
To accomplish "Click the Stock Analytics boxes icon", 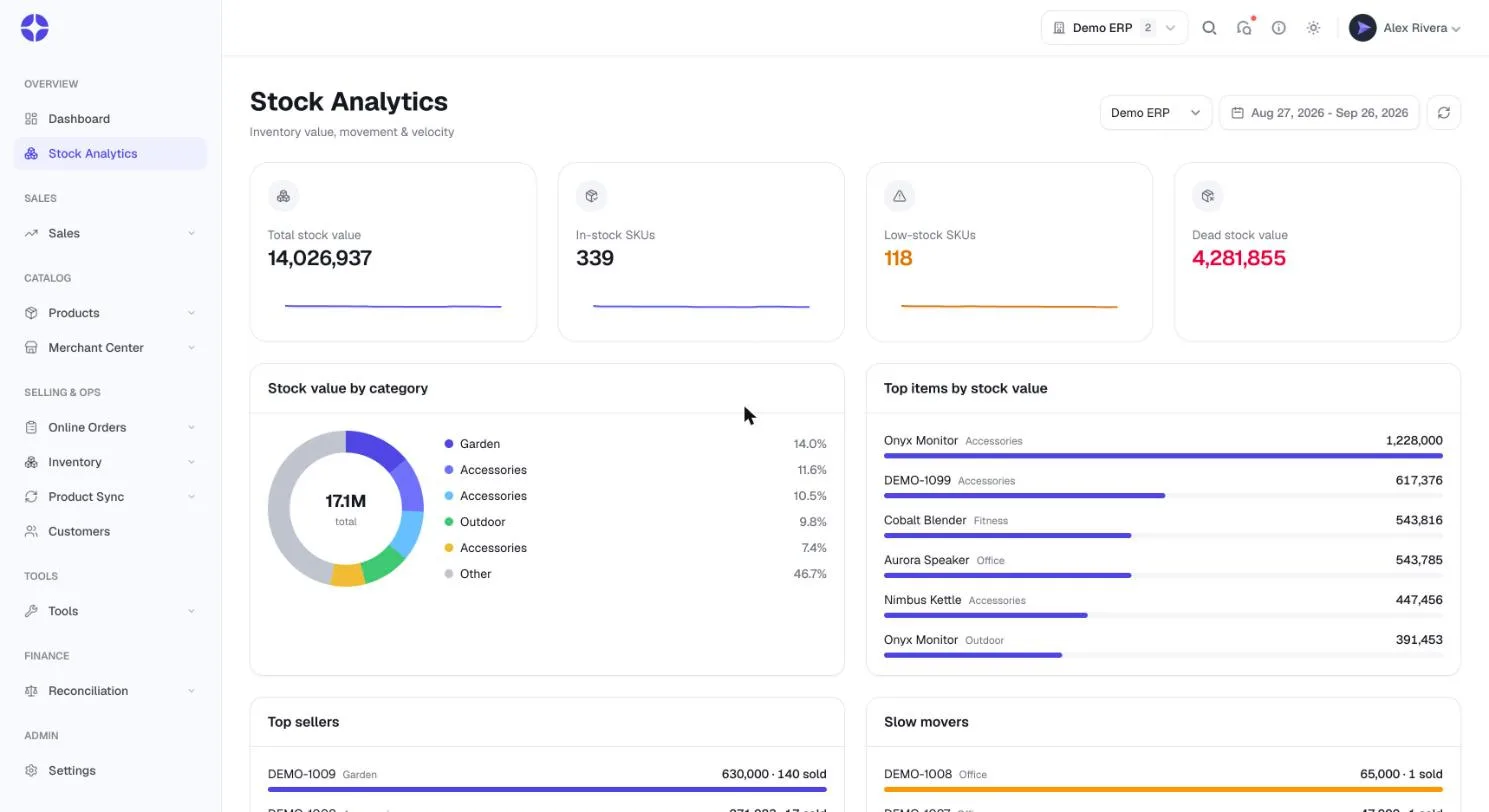I will (31, 154).
